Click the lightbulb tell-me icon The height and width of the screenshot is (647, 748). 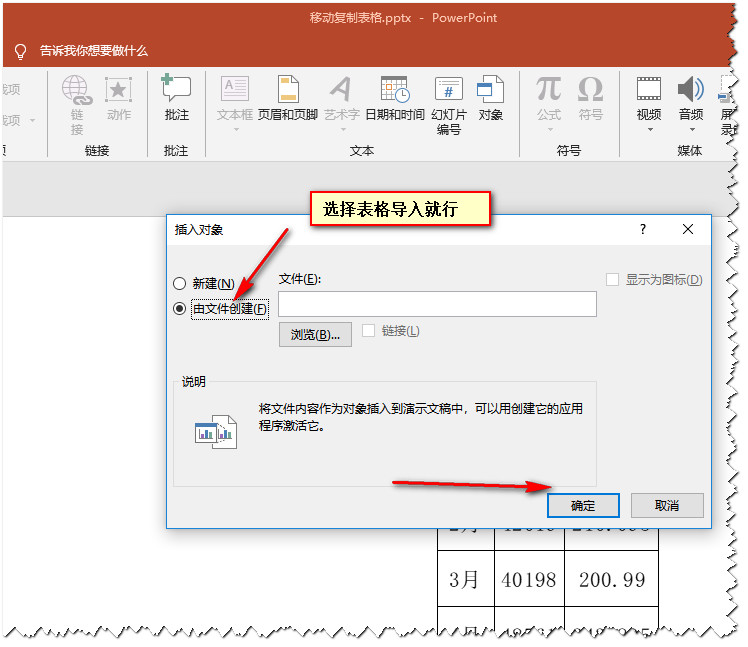20,51
